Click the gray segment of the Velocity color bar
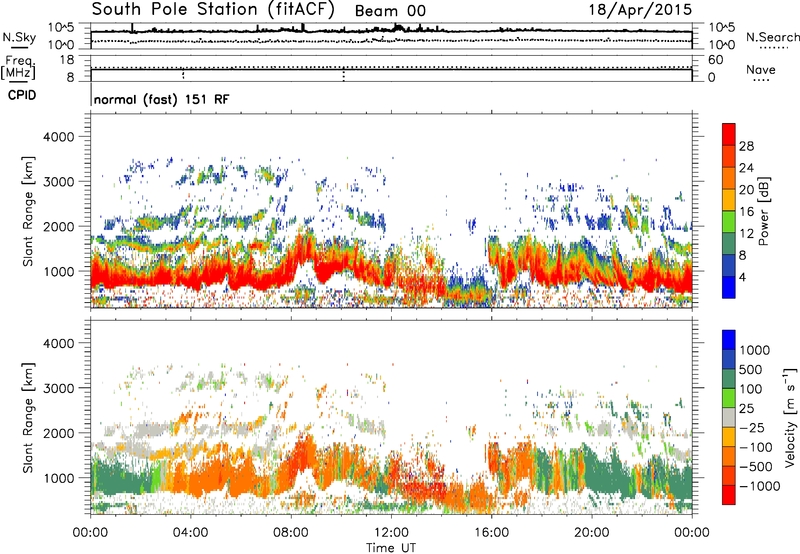The width and height of the screenshot is (800, 554). click(x=729, y=417)
